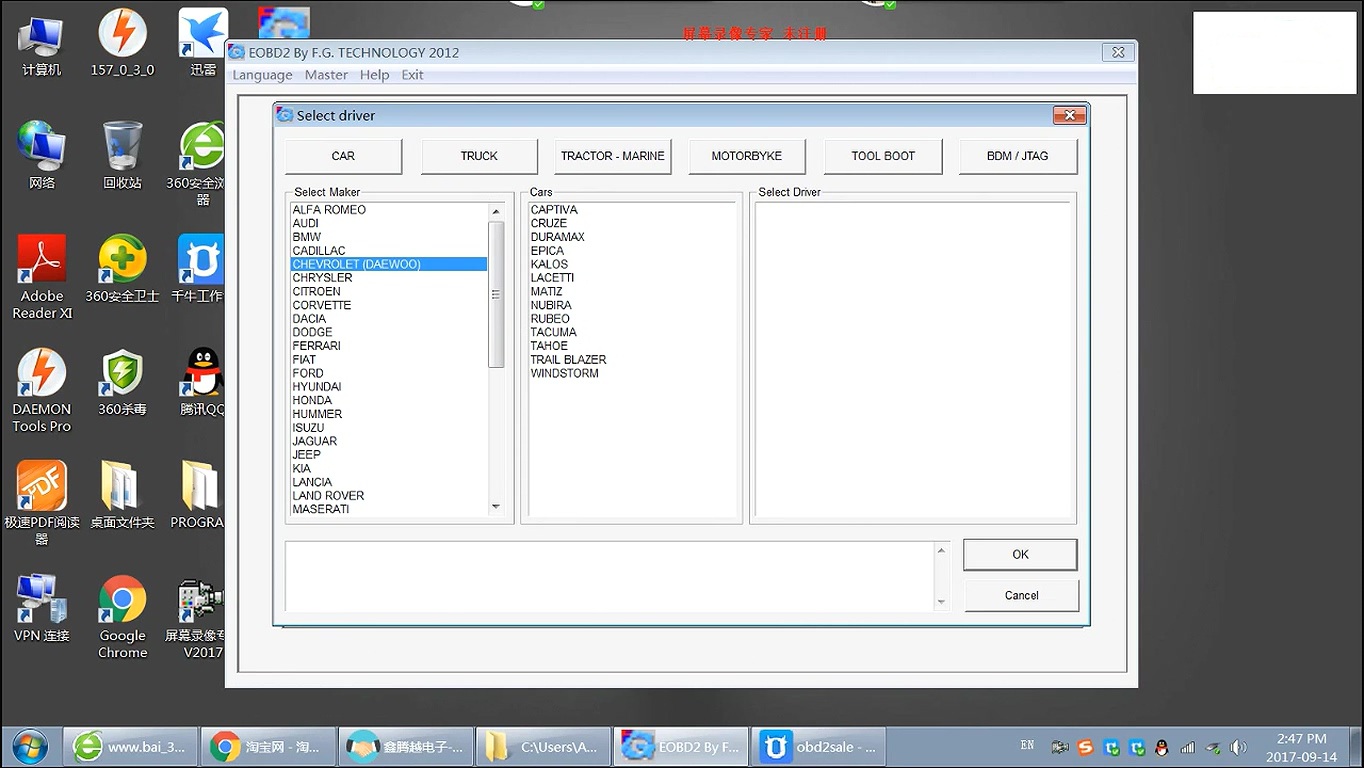Select BMW in maker list
Viewport: 1364px width, 768px height.
pos(388,237)
